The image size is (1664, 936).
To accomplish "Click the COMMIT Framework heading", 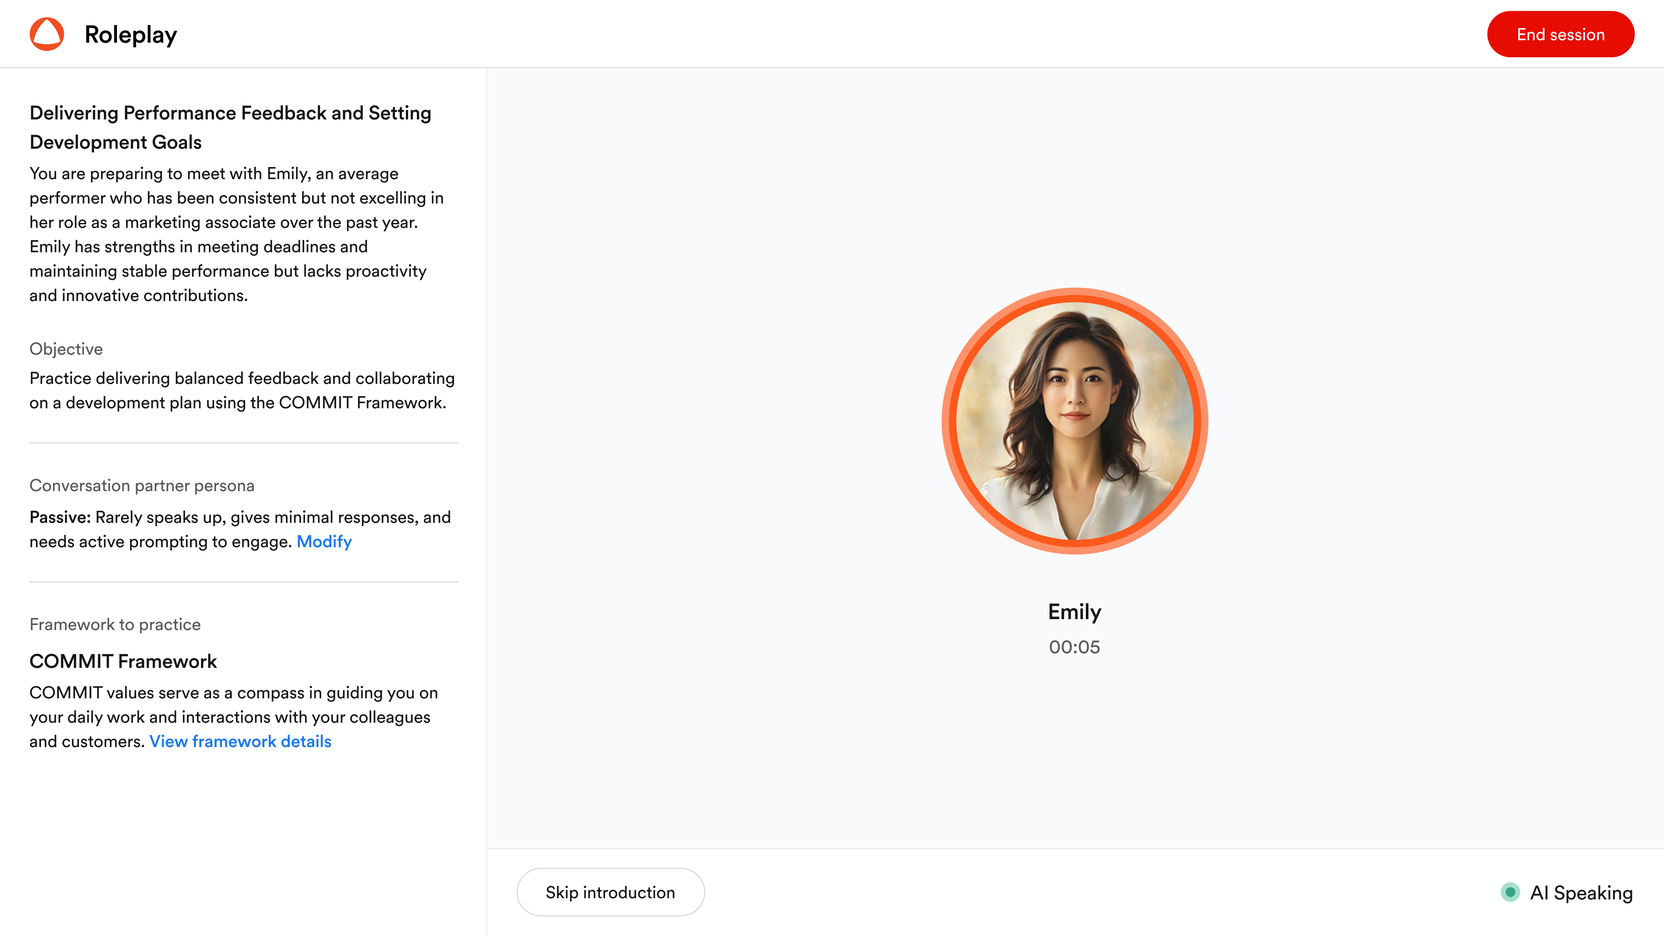I will [123, 661].
